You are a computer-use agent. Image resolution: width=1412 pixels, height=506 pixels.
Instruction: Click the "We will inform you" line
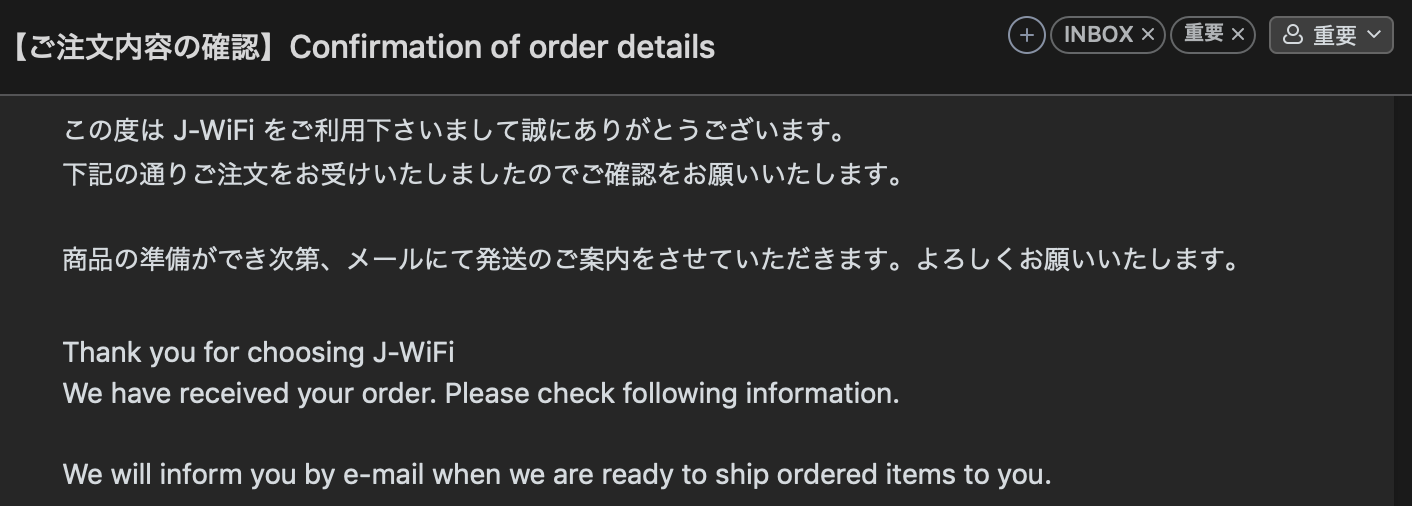(x=557, y=474)
